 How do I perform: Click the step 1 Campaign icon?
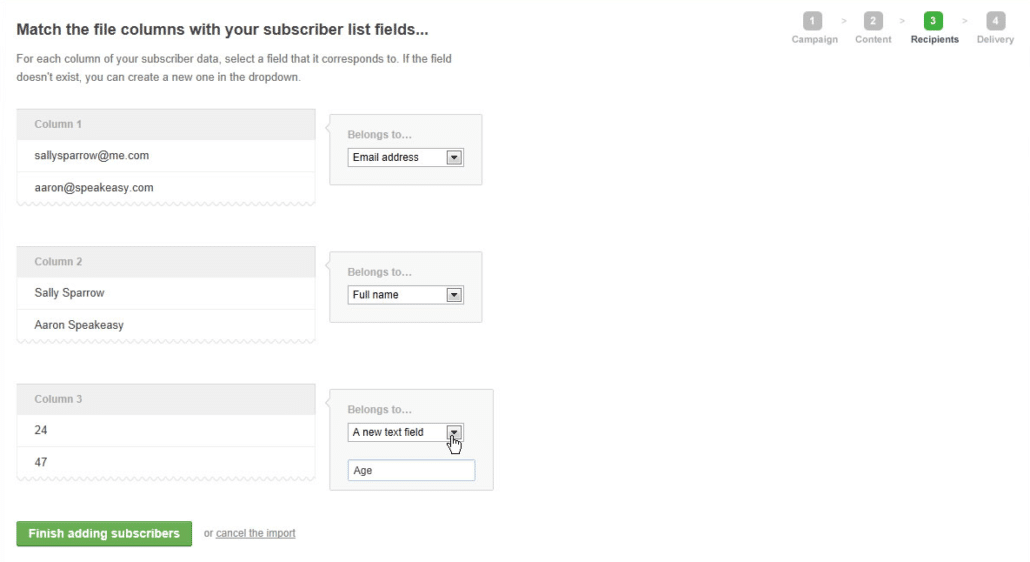[x=812, y=21]
